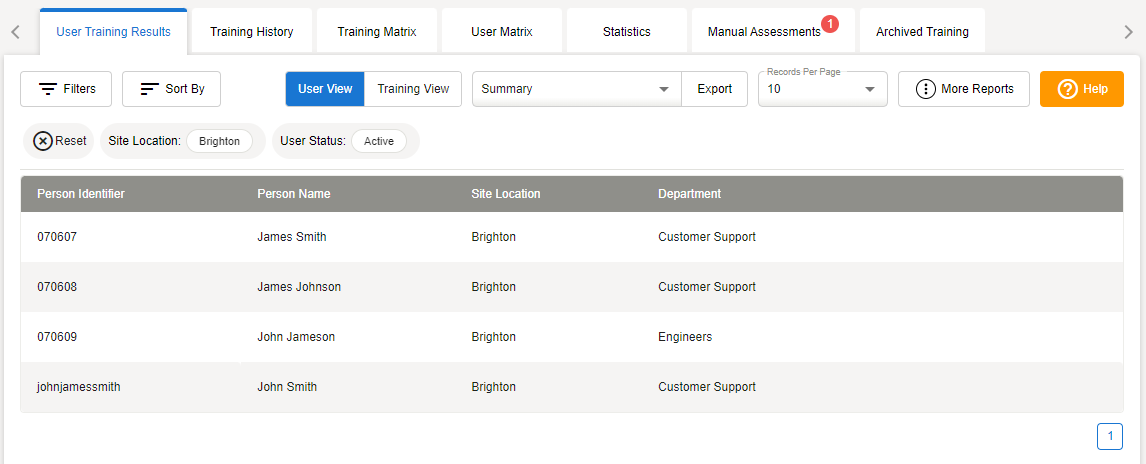Go to page 1
Viewport: 1146px width, 464px height.
(x=1109, y=436)
